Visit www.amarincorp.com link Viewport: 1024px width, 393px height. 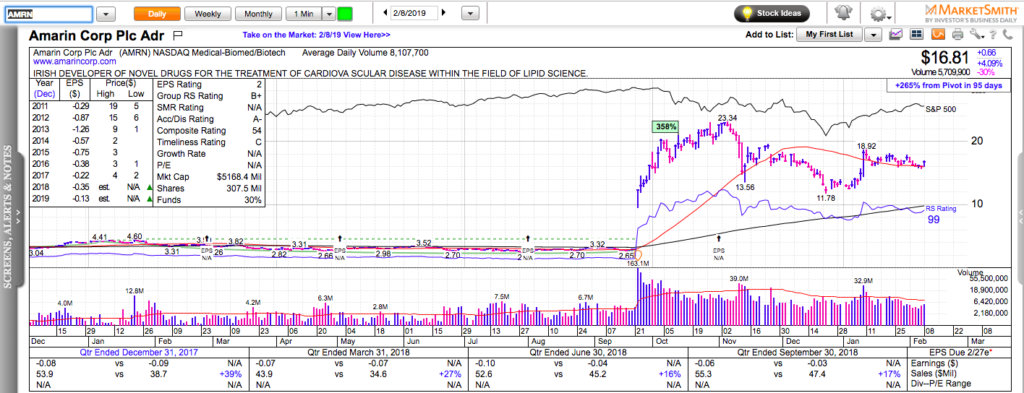pyautogui.click(x=74, y=61)
